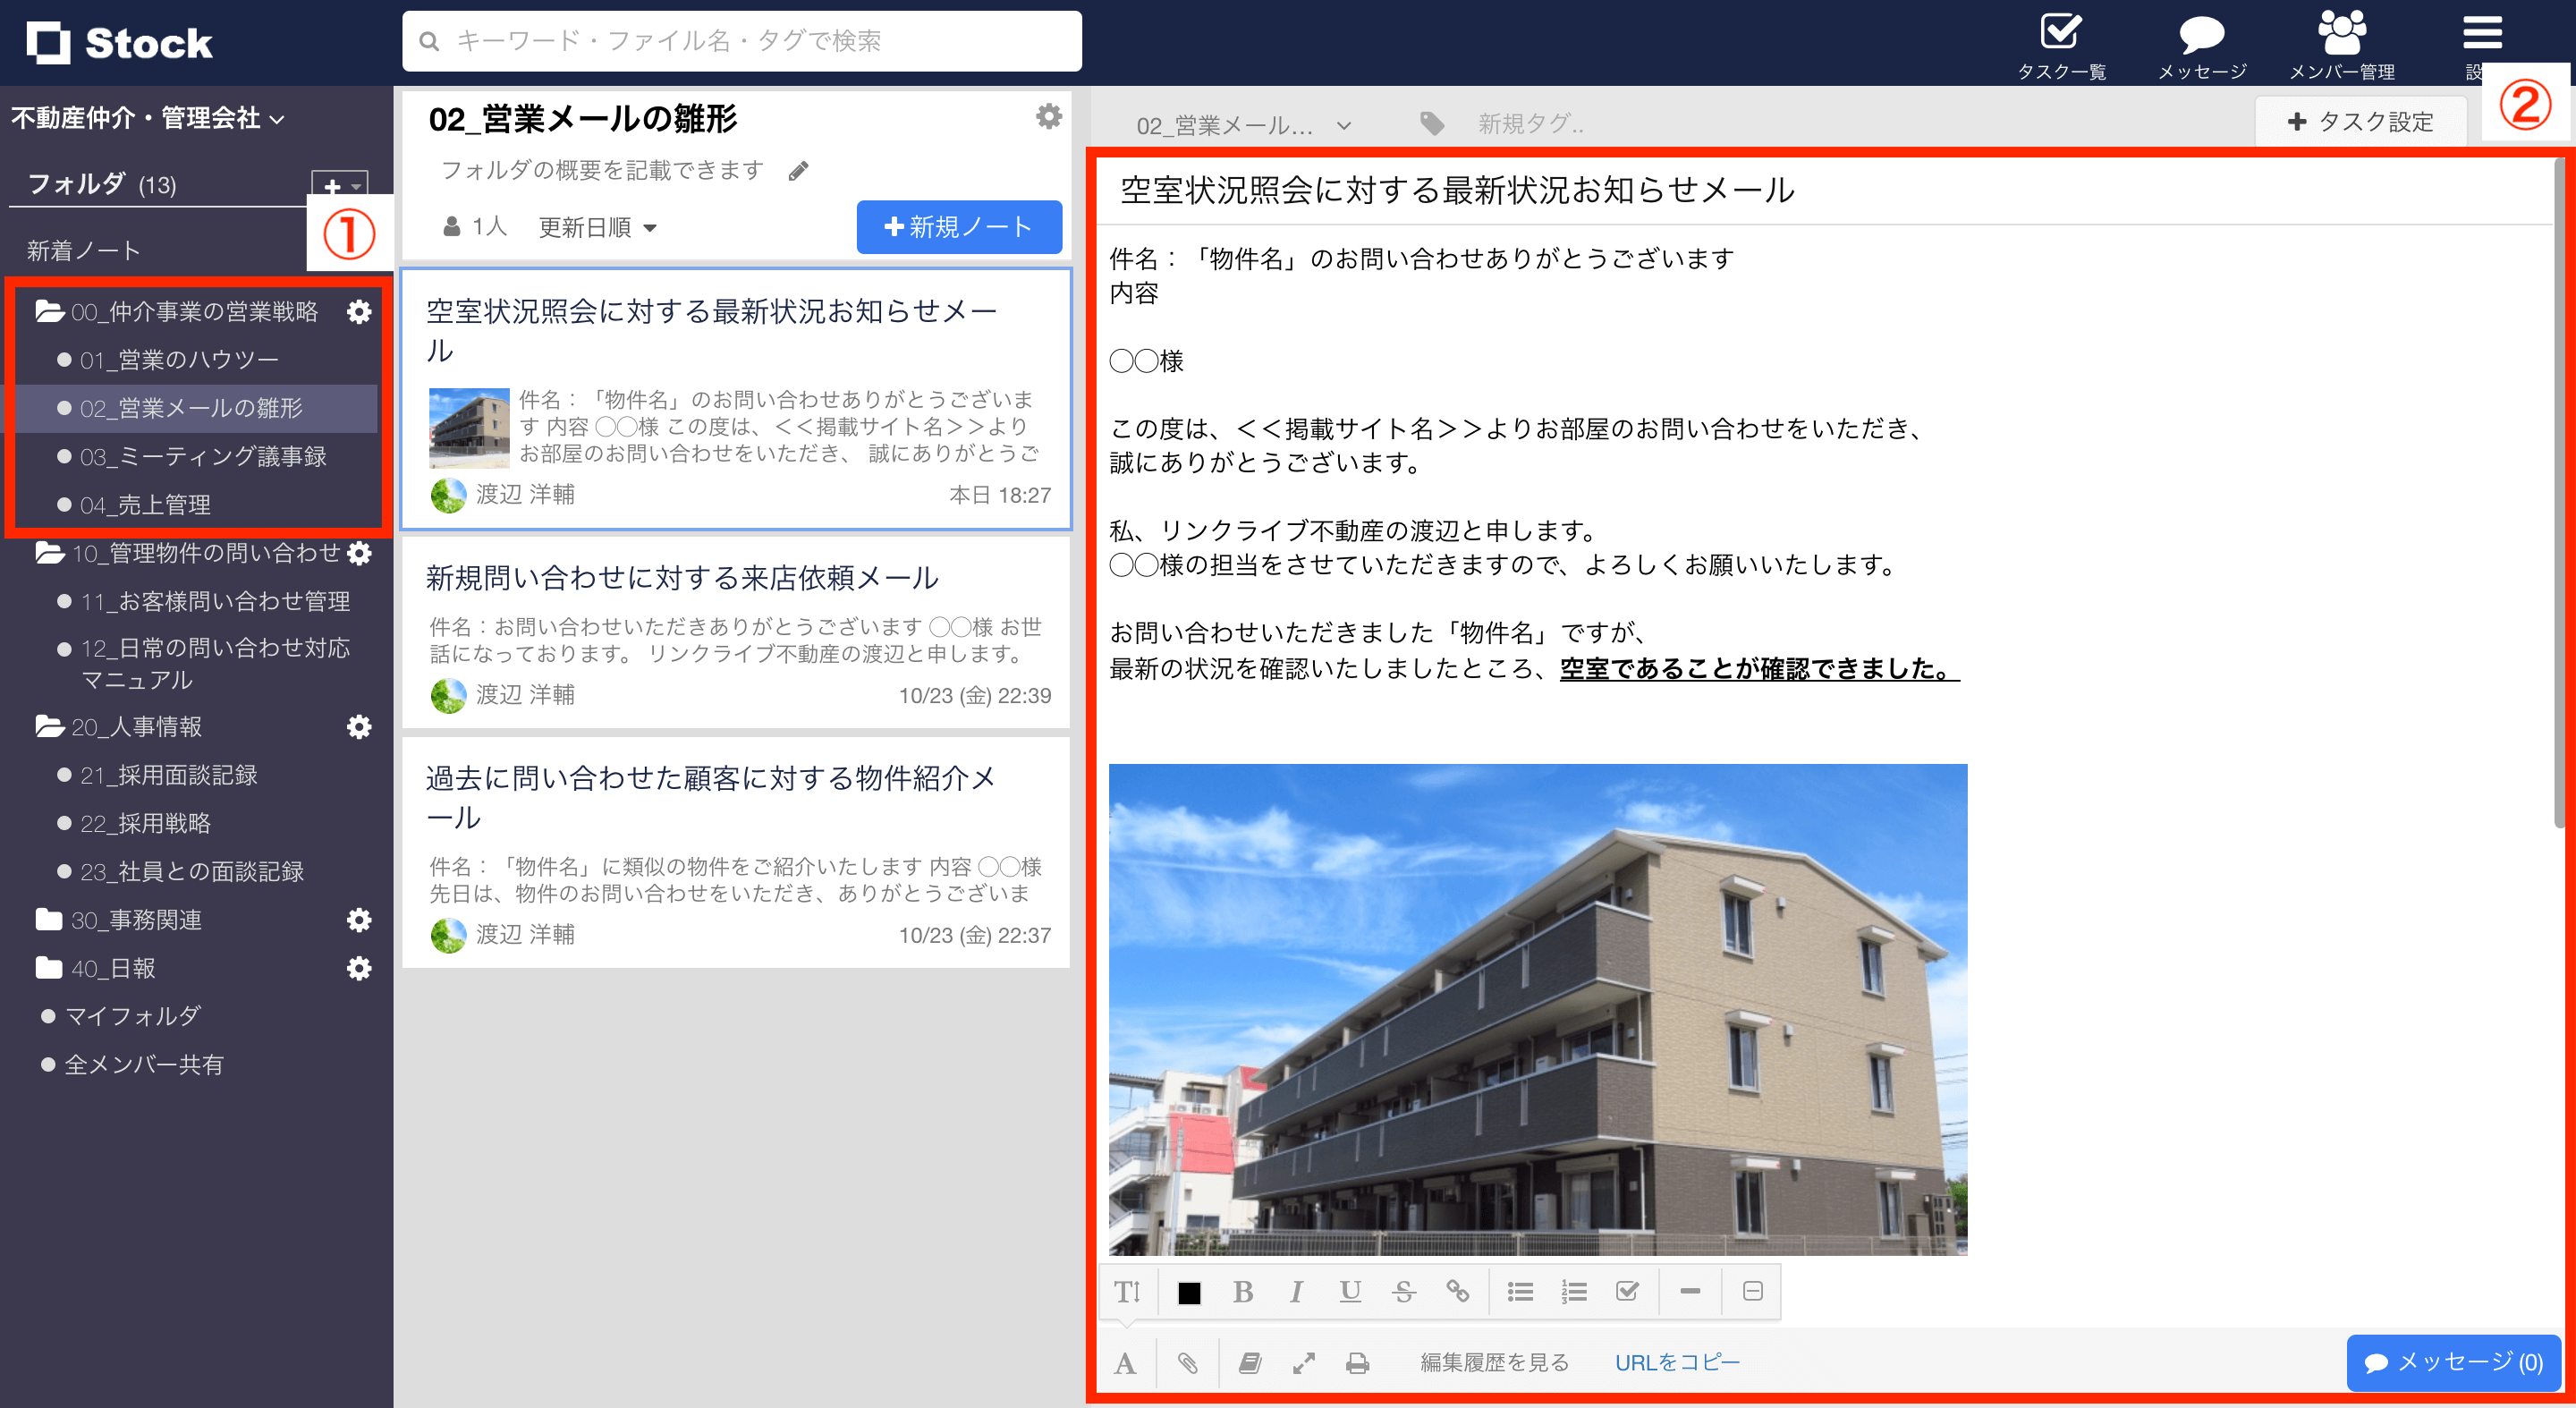
Task: Insert a checkbox list item
Action: point(1627,1292)
